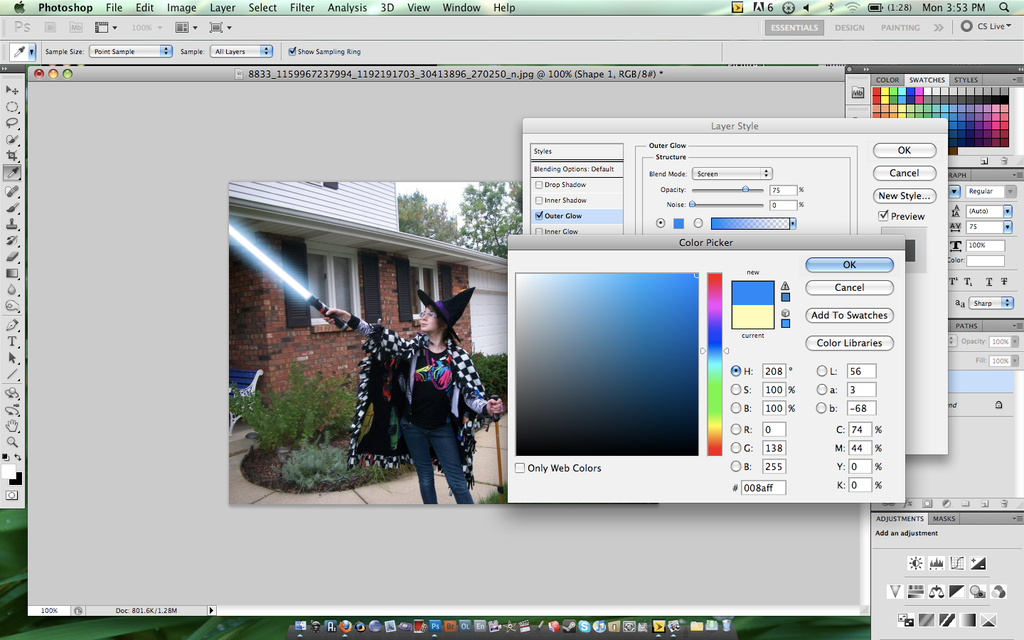Screen dimensions: 1024x640
Task: Check the Drop Shadow style option
Action: pyautogui.click(x=540, y=185)
